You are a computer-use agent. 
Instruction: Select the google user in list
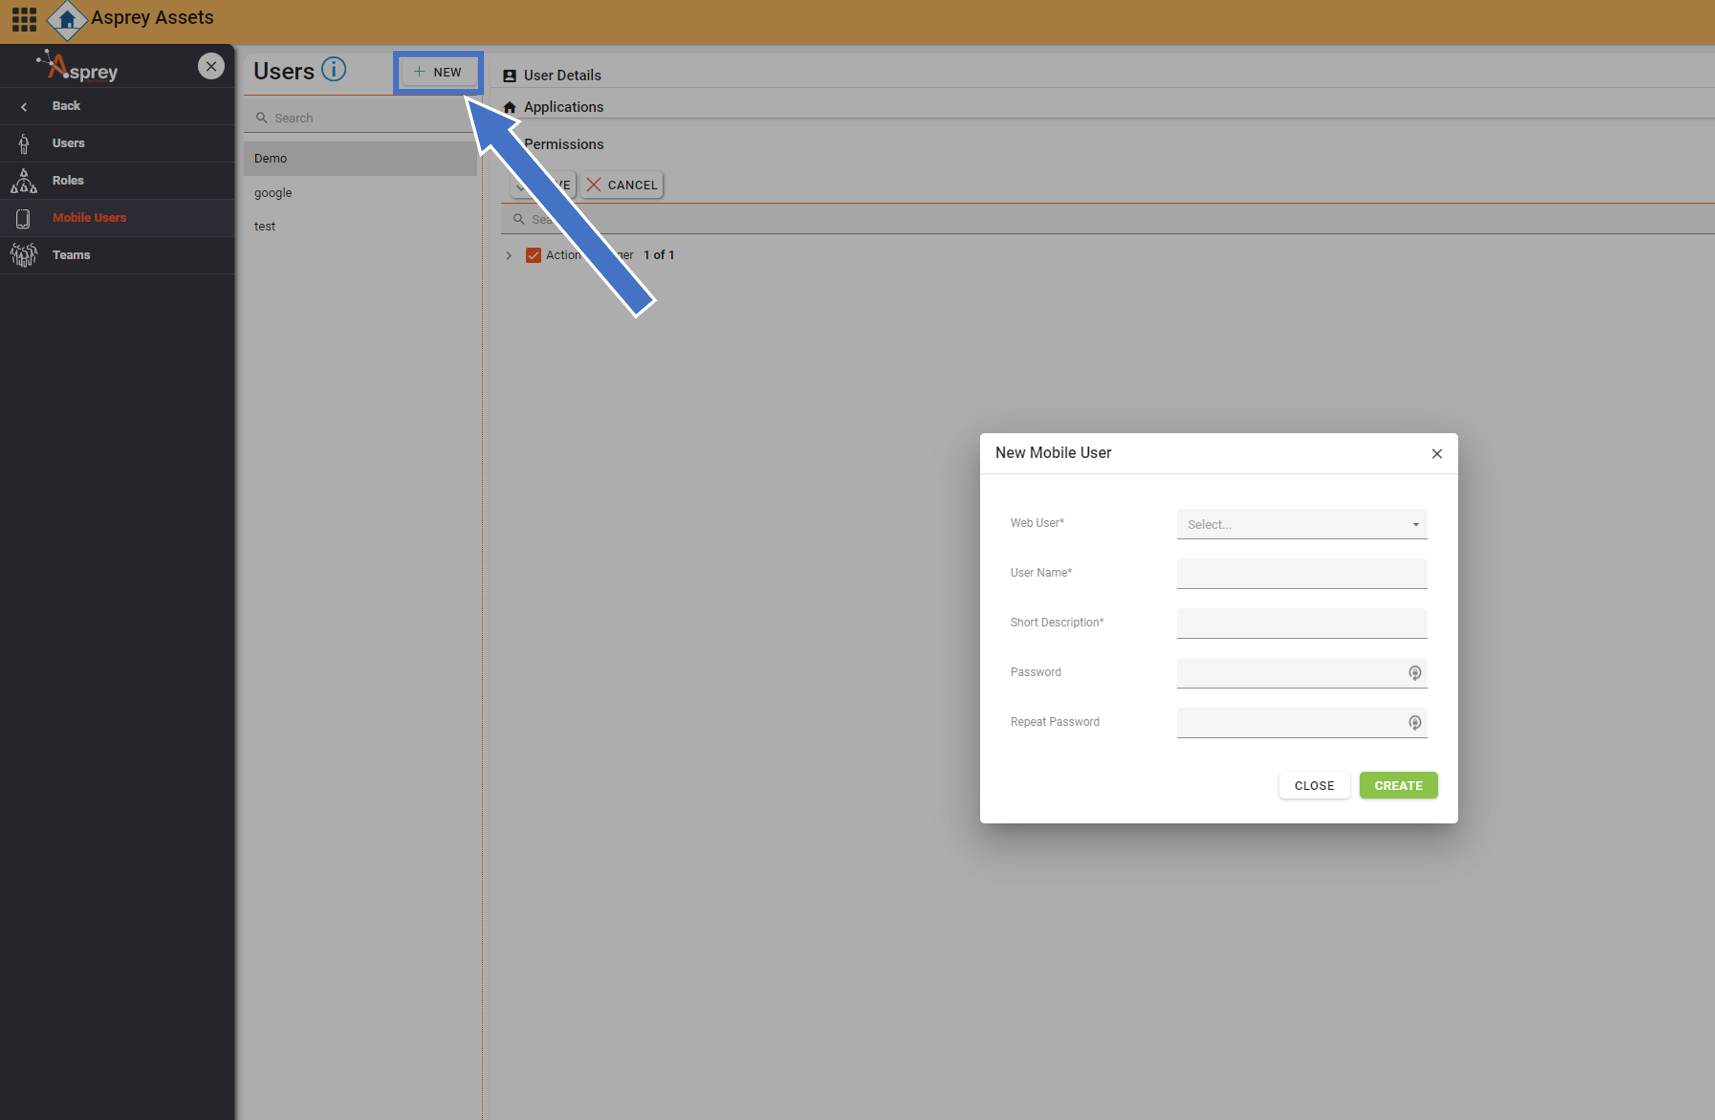pyautogui.click(x=273, y=193)
